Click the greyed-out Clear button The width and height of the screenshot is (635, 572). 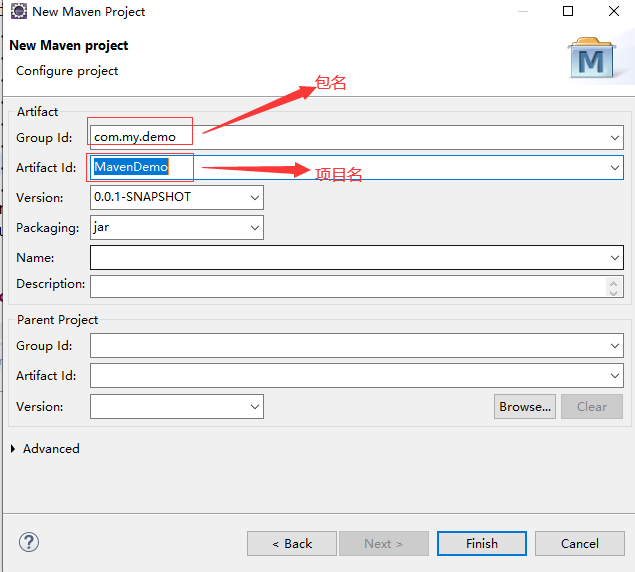point(592,406)
